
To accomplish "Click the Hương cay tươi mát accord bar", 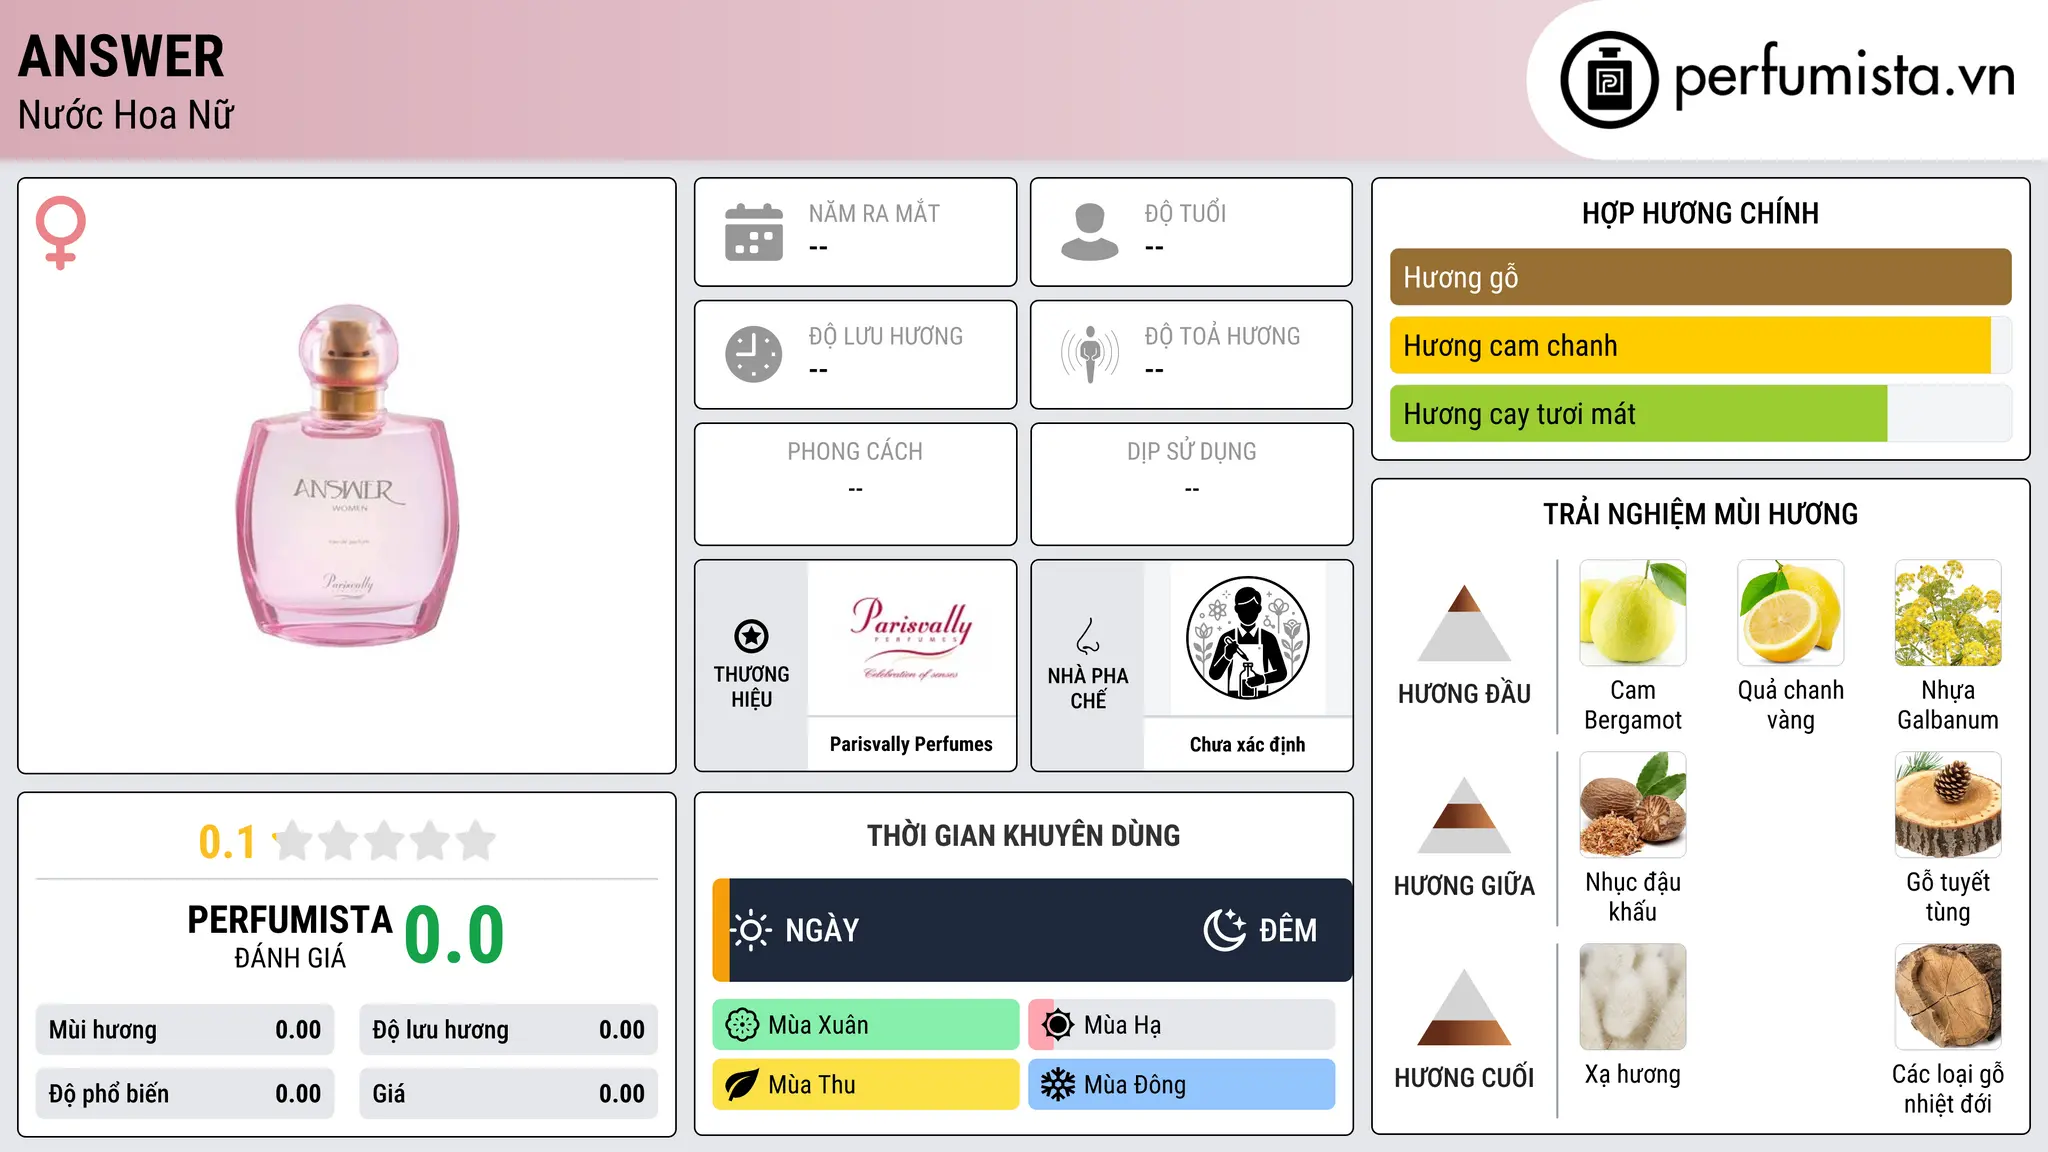I will (1700, 413).
